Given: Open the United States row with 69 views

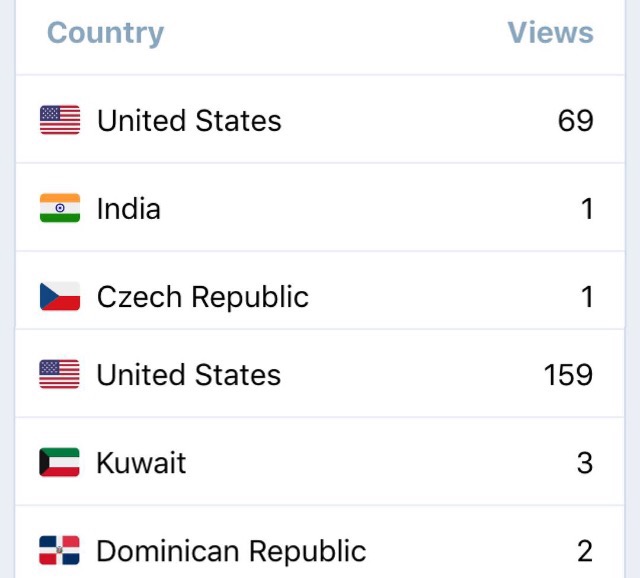Looking at the screenshot, I should [320, 119].
